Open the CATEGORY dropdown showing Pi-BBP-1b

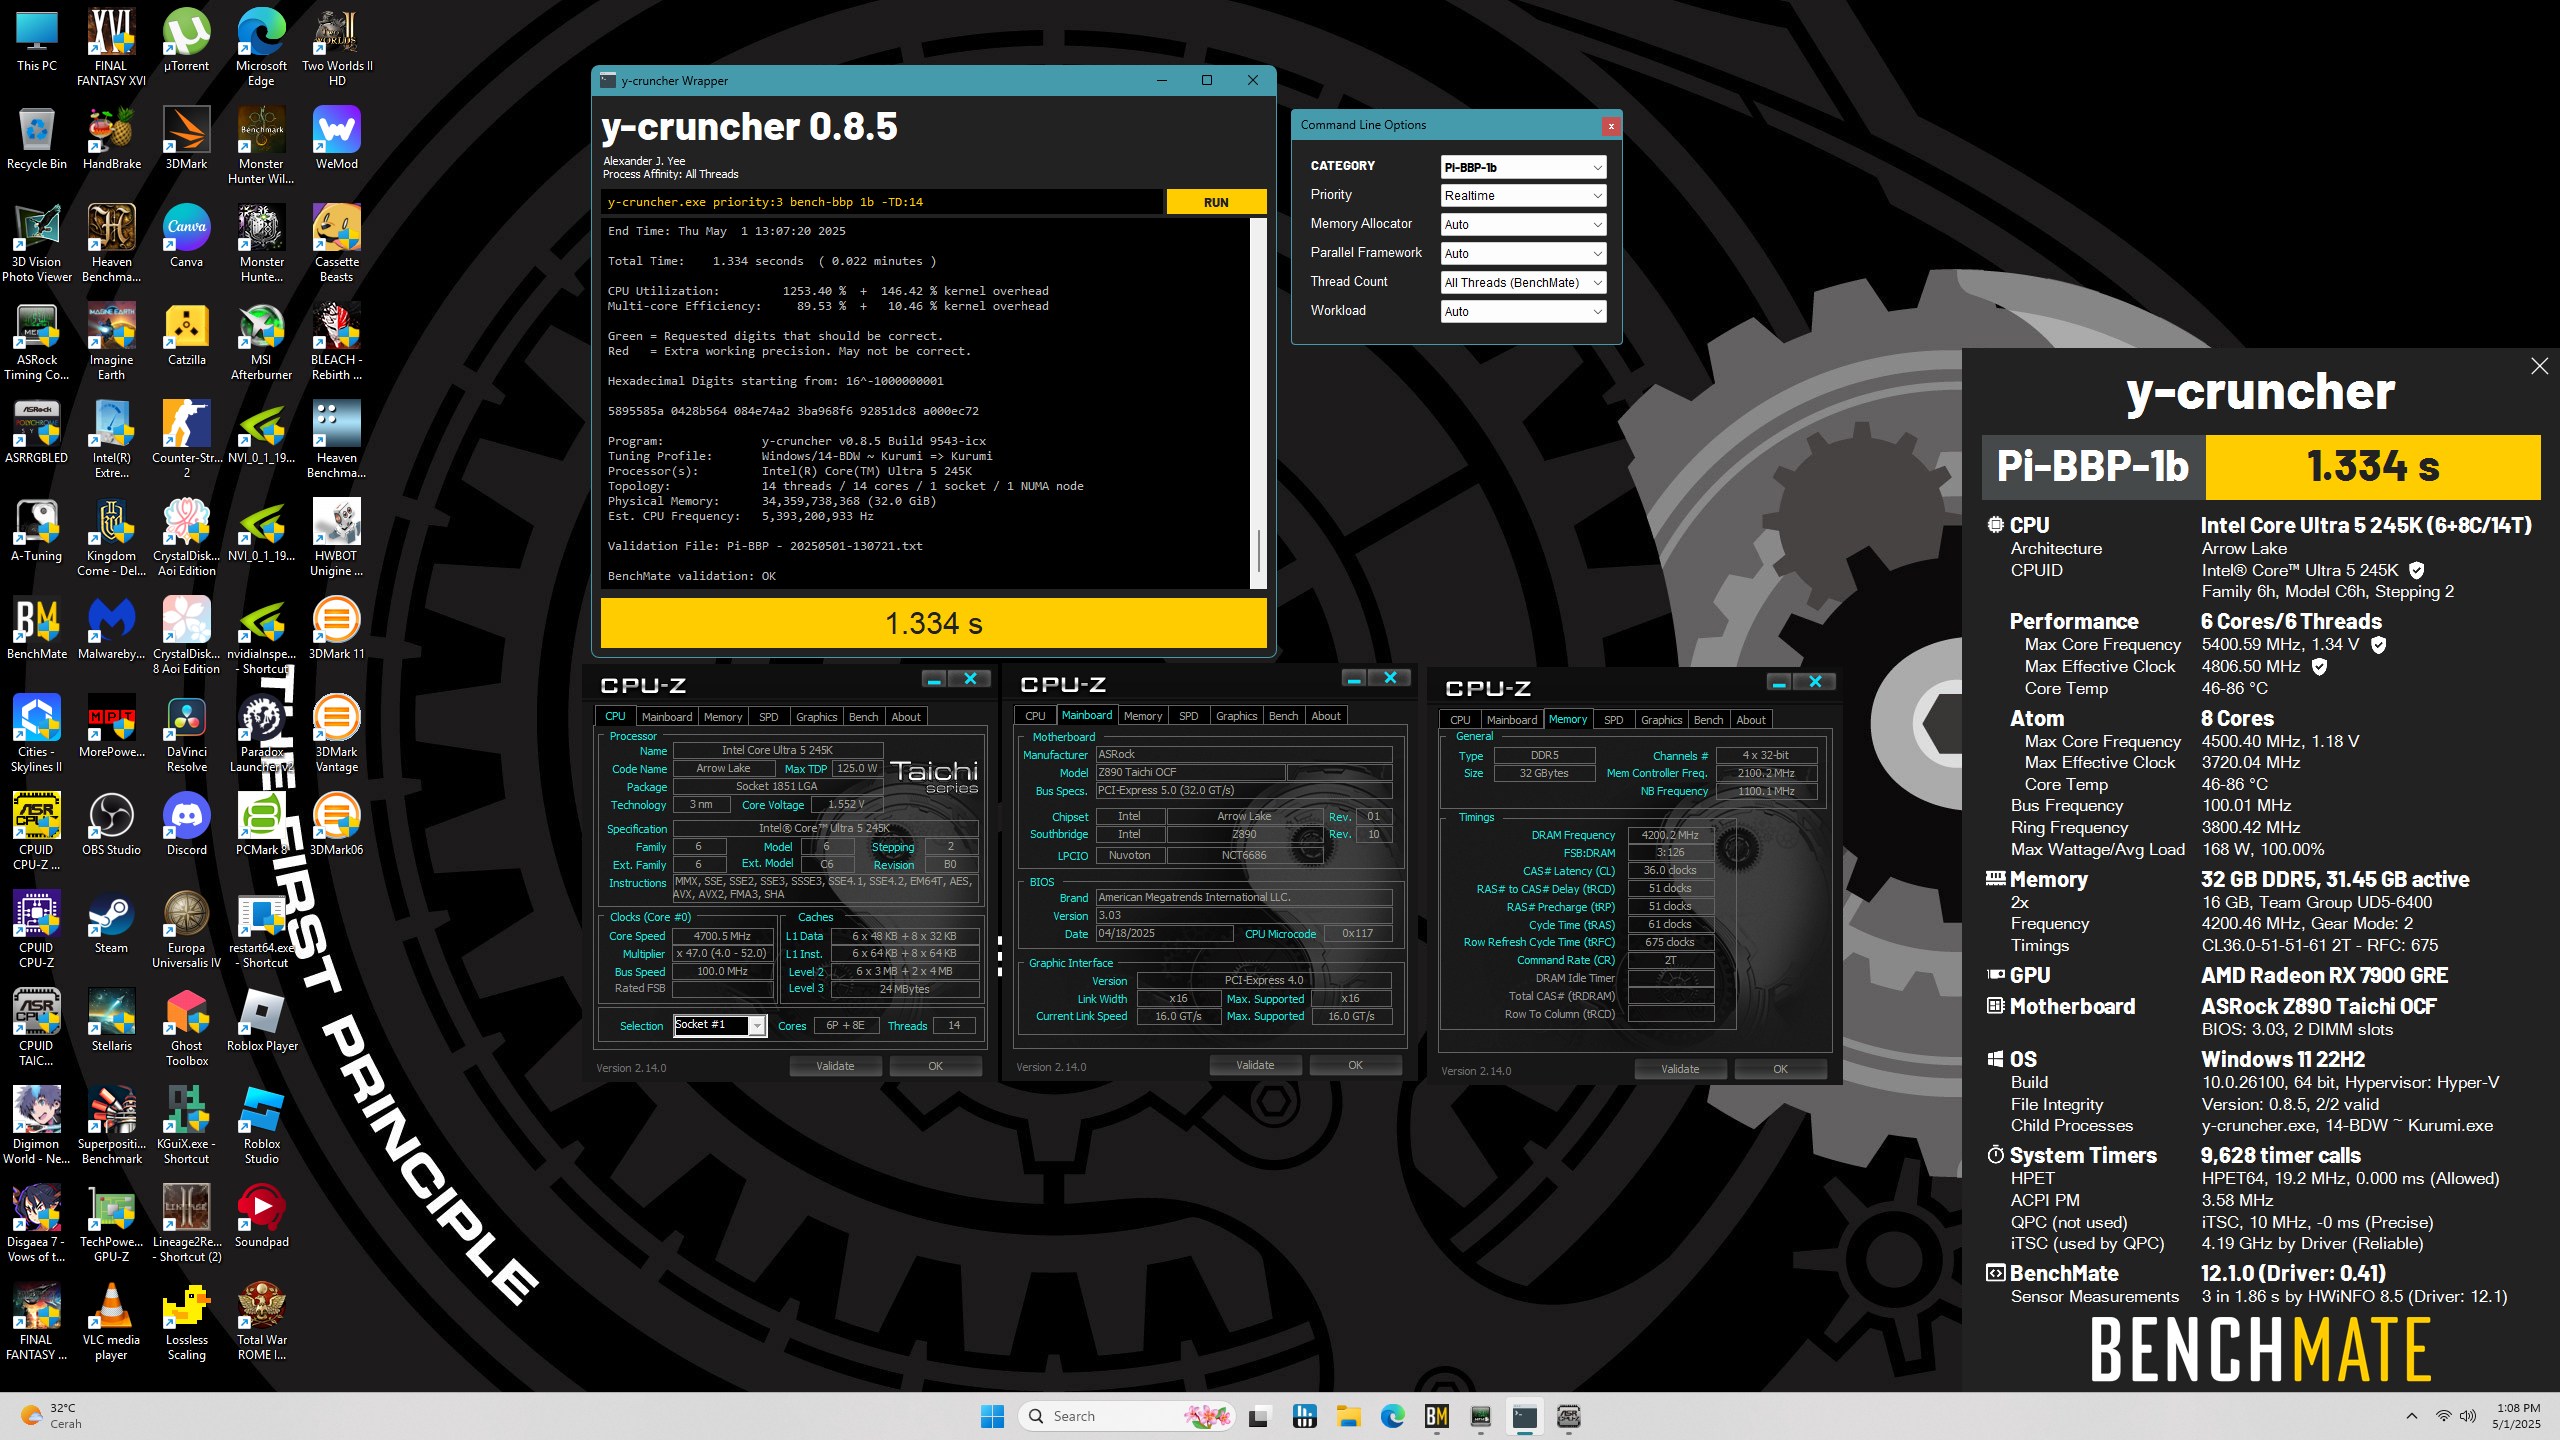tap(1523, 167)
